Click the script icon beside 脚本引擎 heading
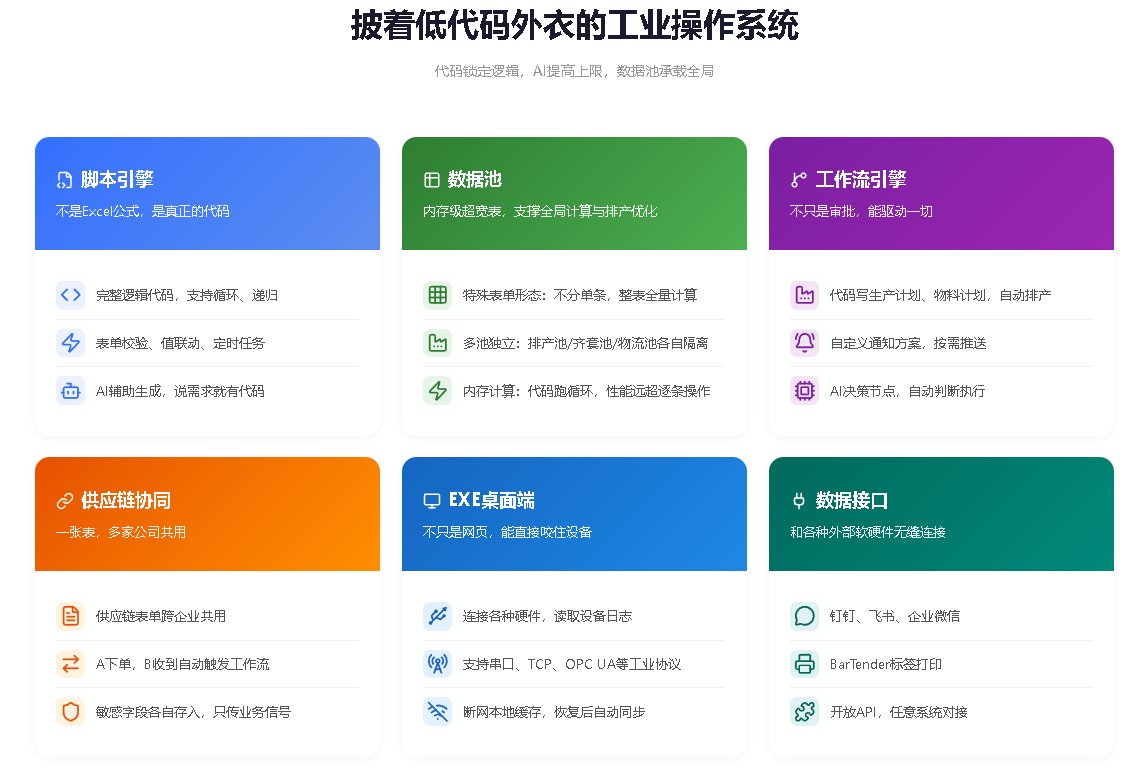The height and width of the screenshot is (779, 1141). (x=65, y=180)
